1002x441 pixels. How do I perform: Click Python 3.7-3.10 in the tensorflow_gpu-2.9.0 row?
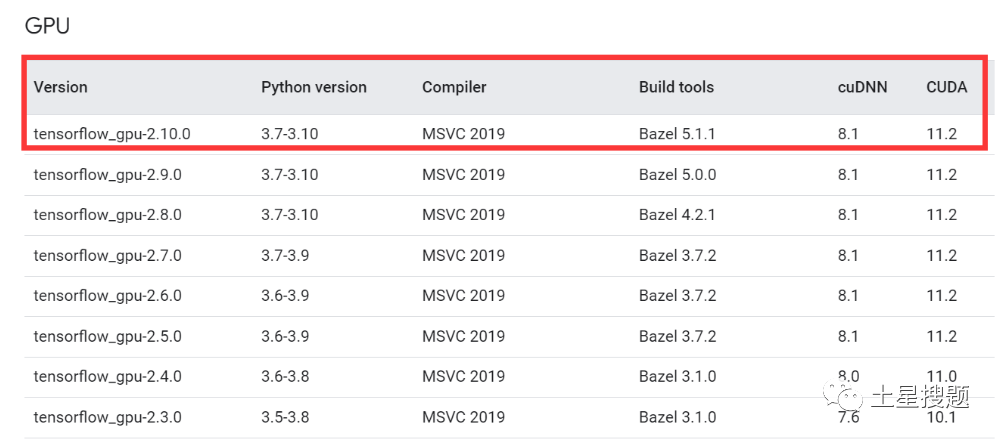click(289, 174)
